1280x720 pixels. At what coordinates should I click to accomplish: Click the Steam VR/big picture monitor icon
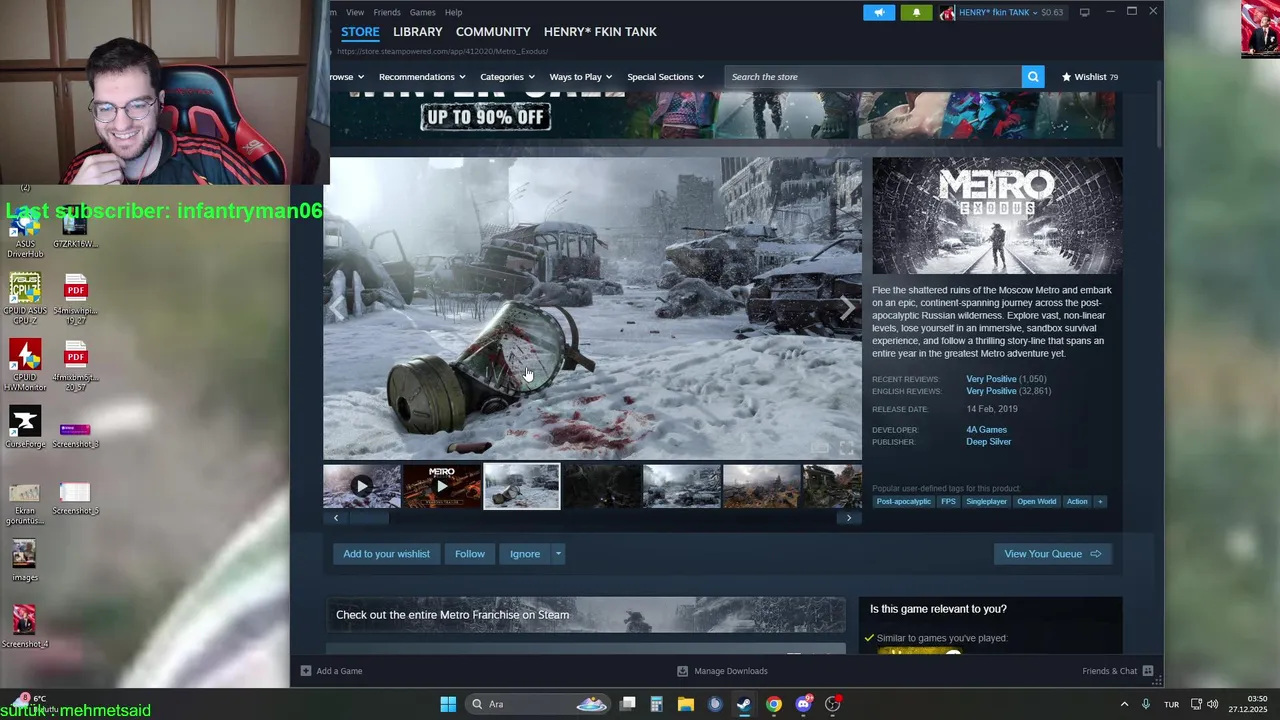tap(1085, 12)
